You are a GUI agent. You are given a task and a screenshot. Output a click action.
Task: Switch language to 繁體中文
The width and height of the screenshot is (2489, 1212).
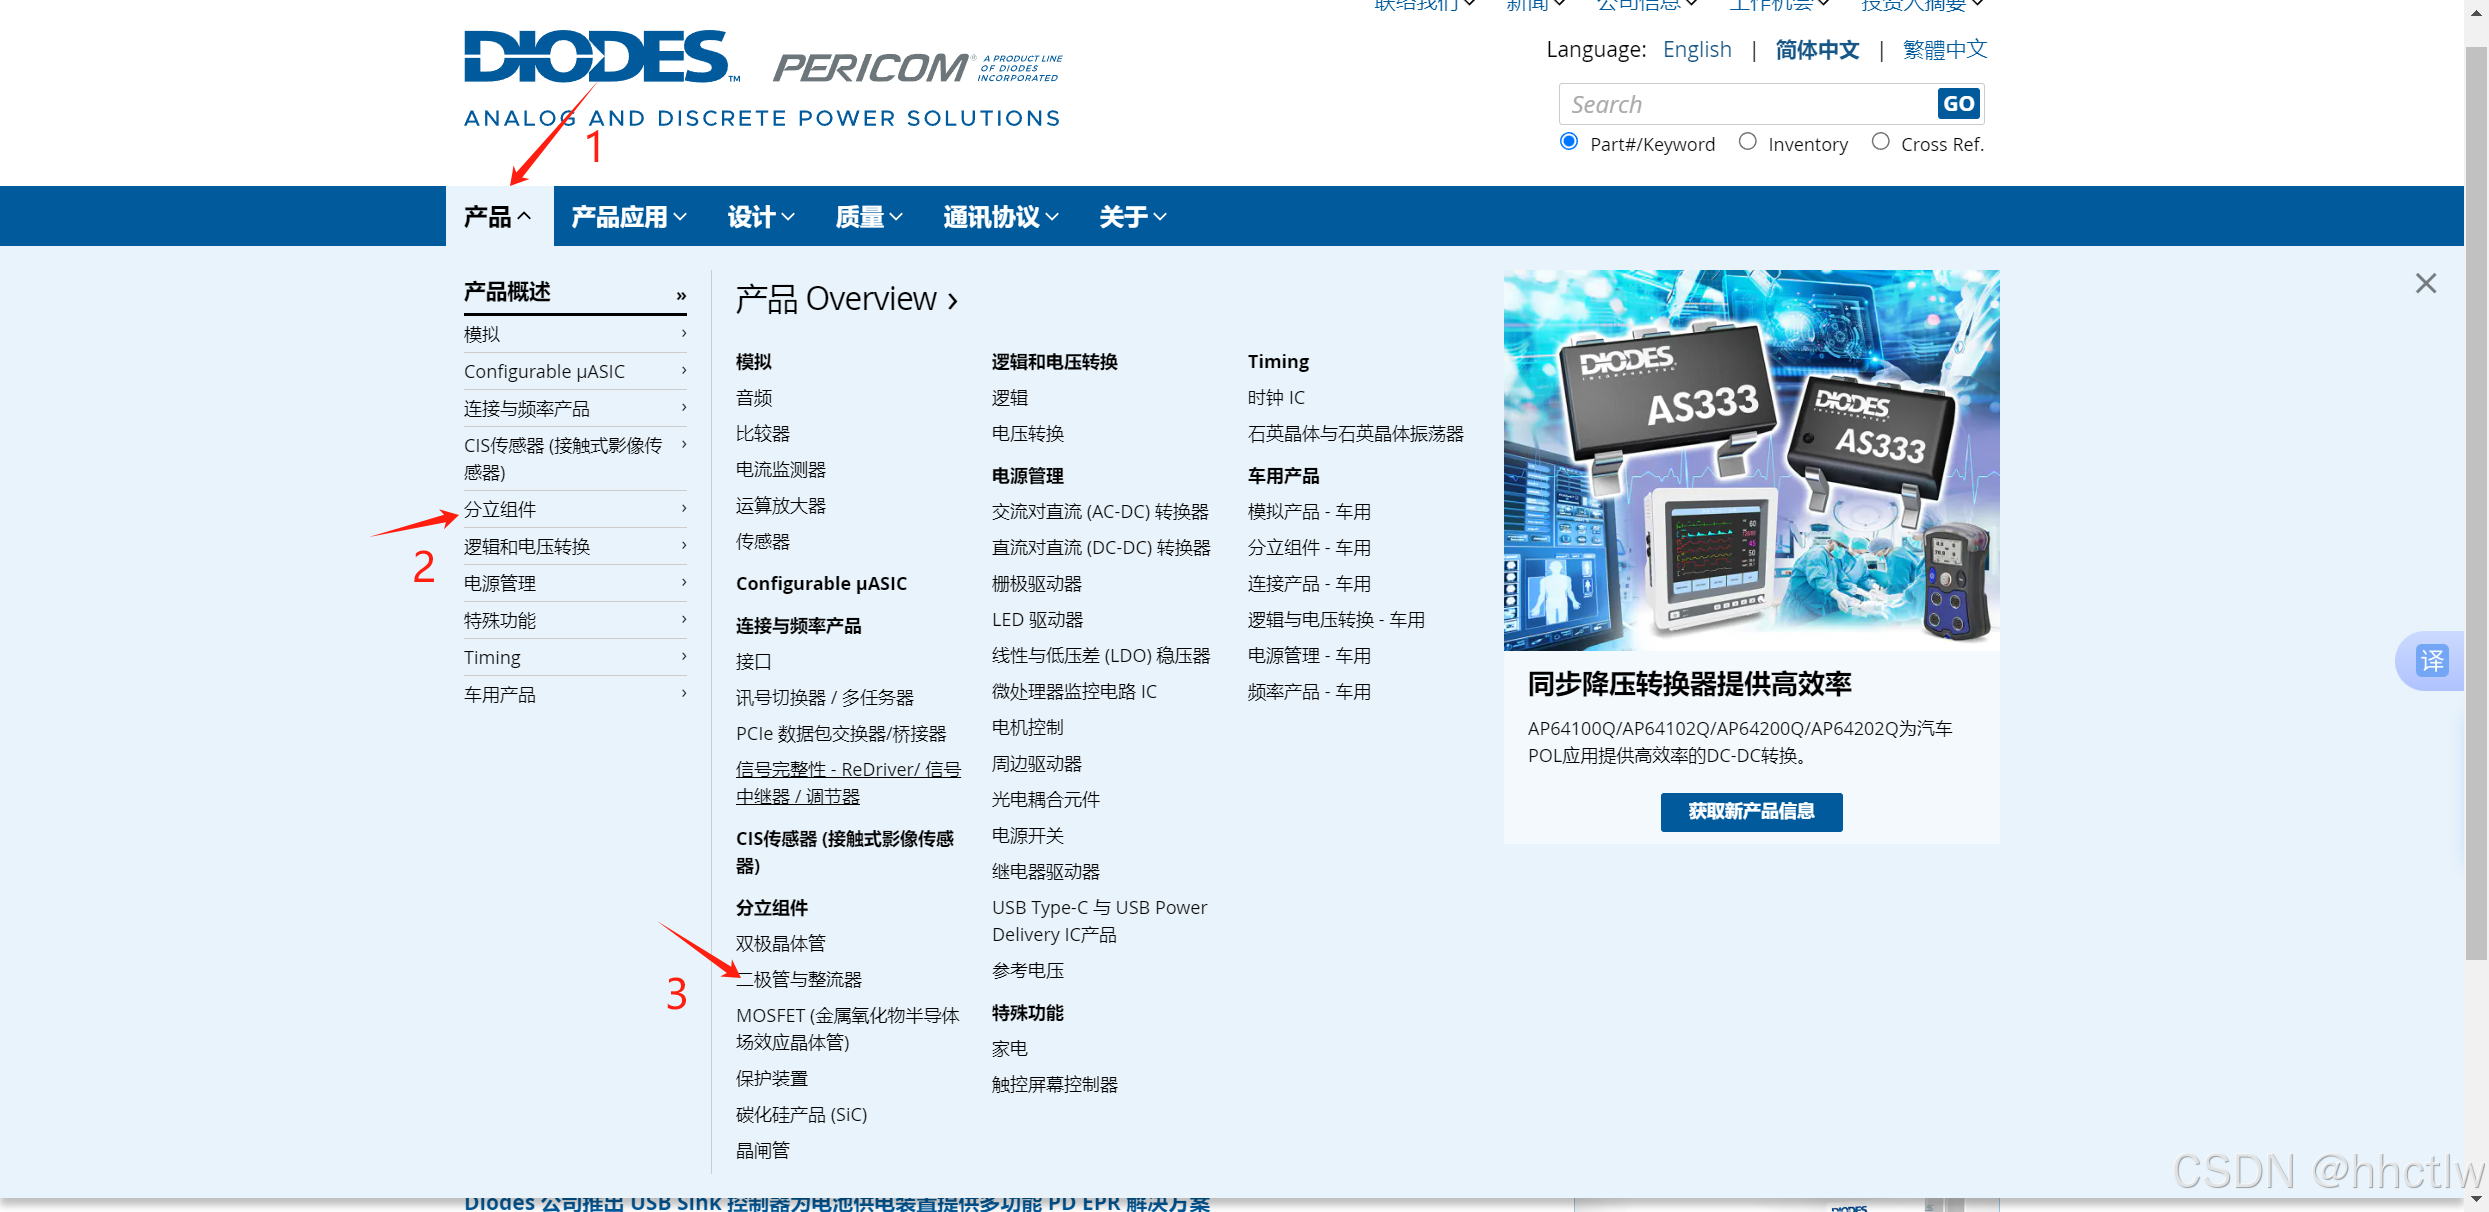click(x=1945, y=49)
